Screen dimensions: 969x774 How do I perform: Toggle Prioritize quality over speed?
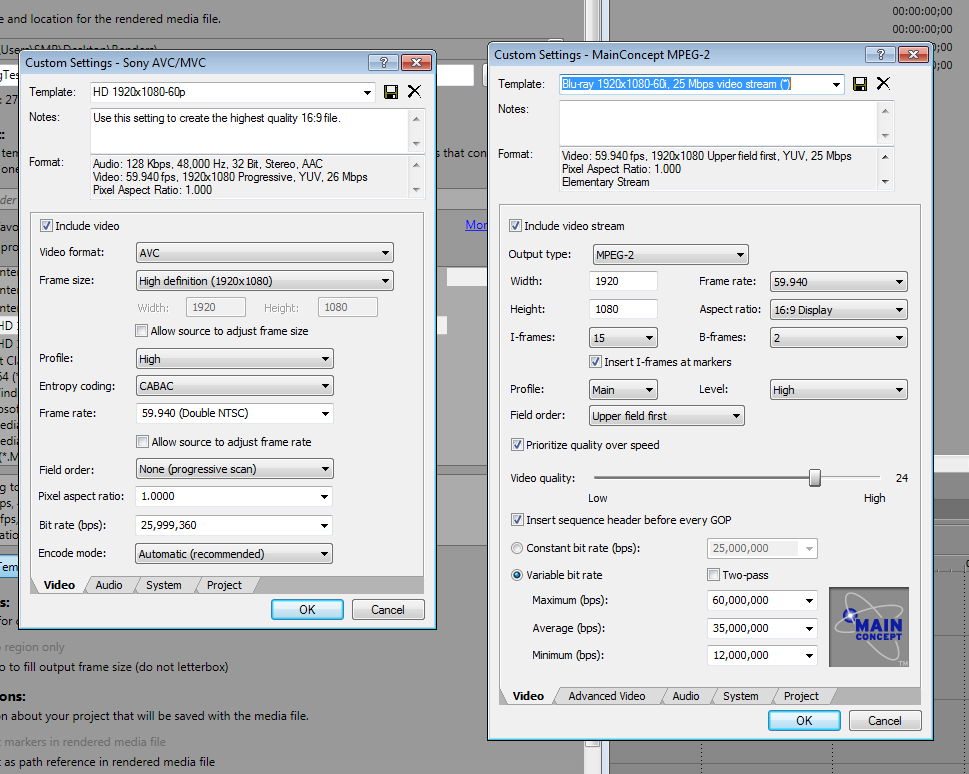pyautogui.click(x=517, y=444)
